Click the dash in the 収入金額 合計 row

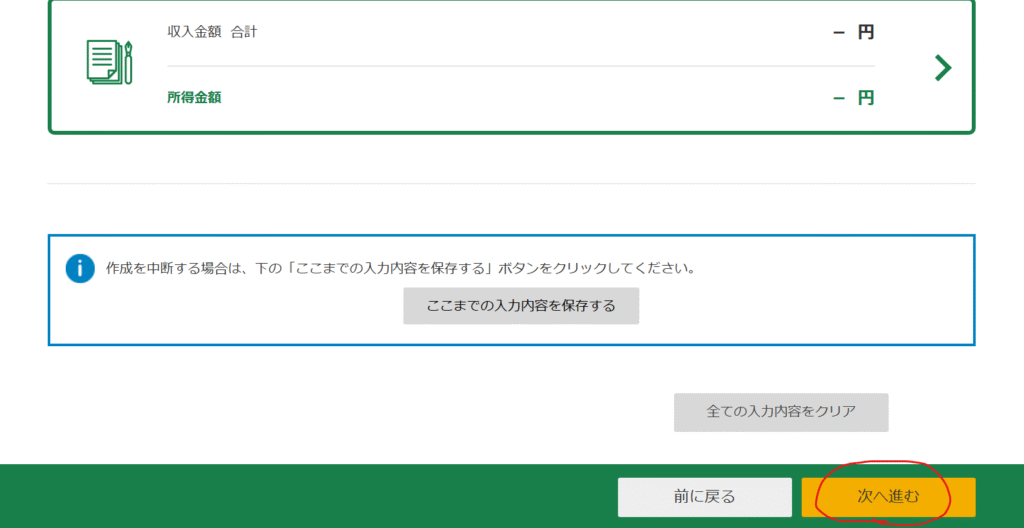coord(839,32)
